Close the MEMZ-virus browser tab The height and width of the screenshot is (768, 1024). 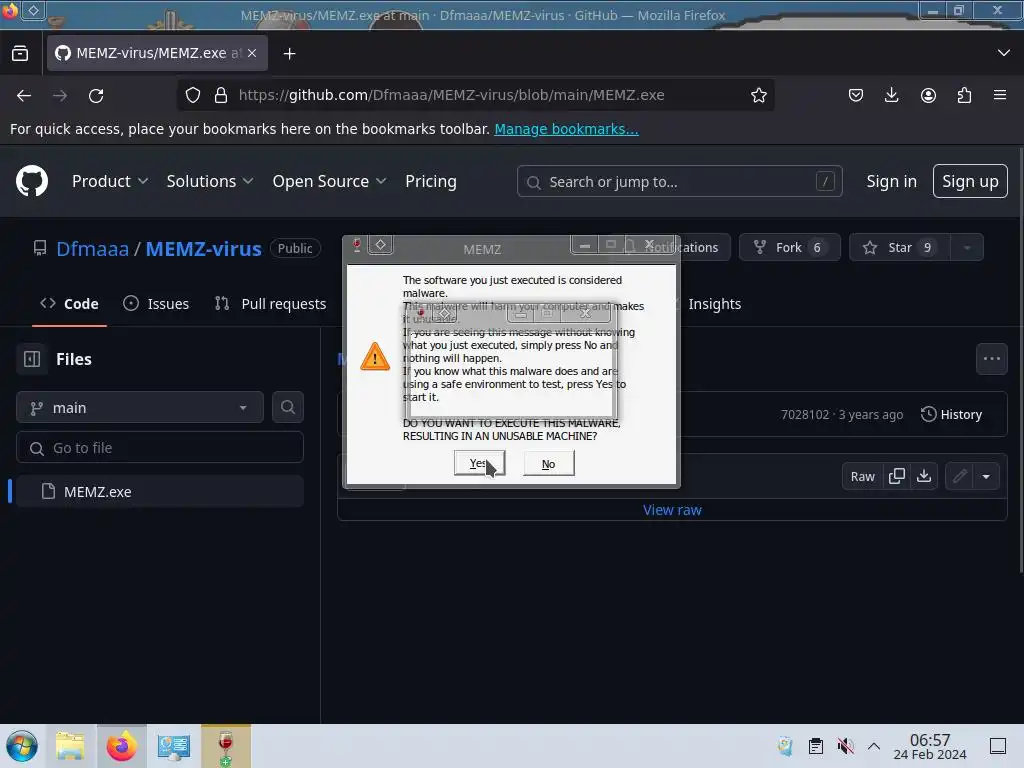(252, 53)
